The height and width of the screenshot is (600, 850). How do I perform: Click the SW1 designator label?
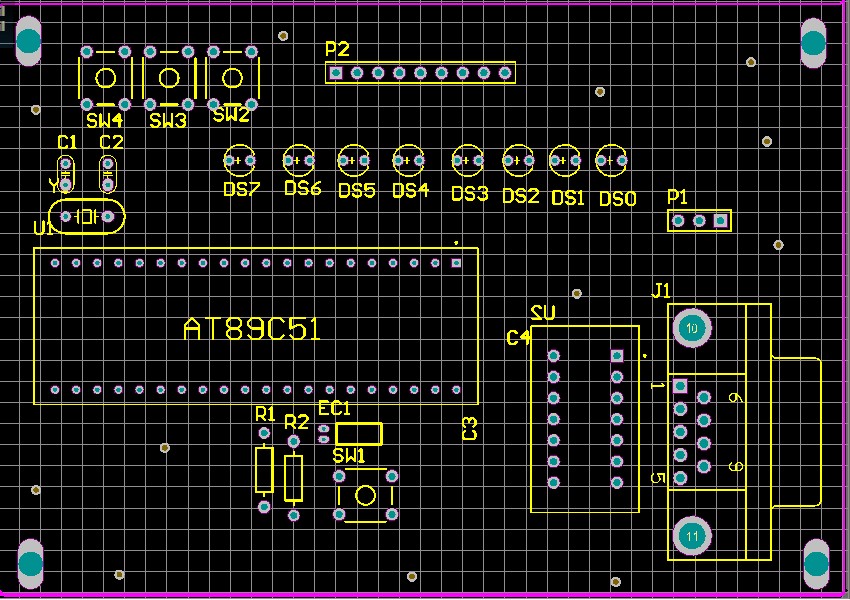pos(349,456)
